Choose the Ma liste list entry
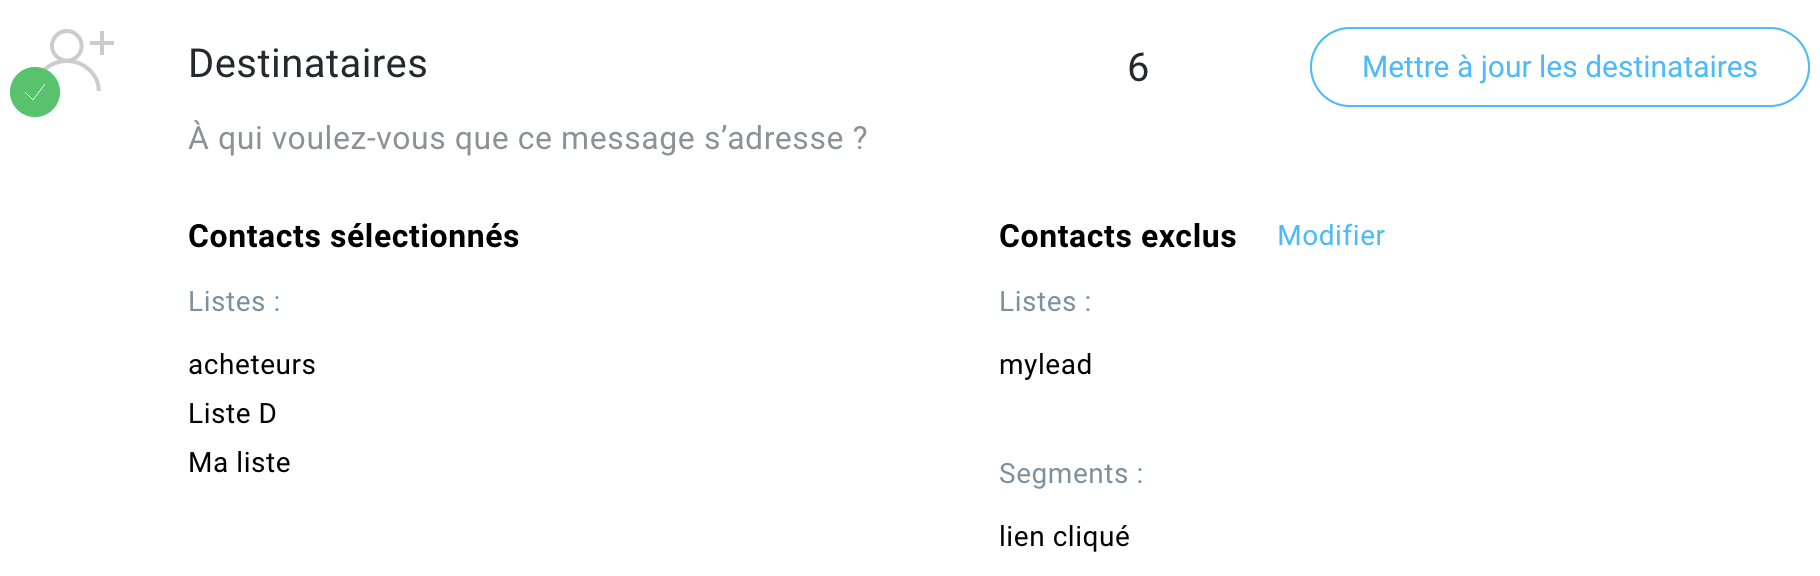This screenshot has width=1820, height=576. [x=239, y=462]
